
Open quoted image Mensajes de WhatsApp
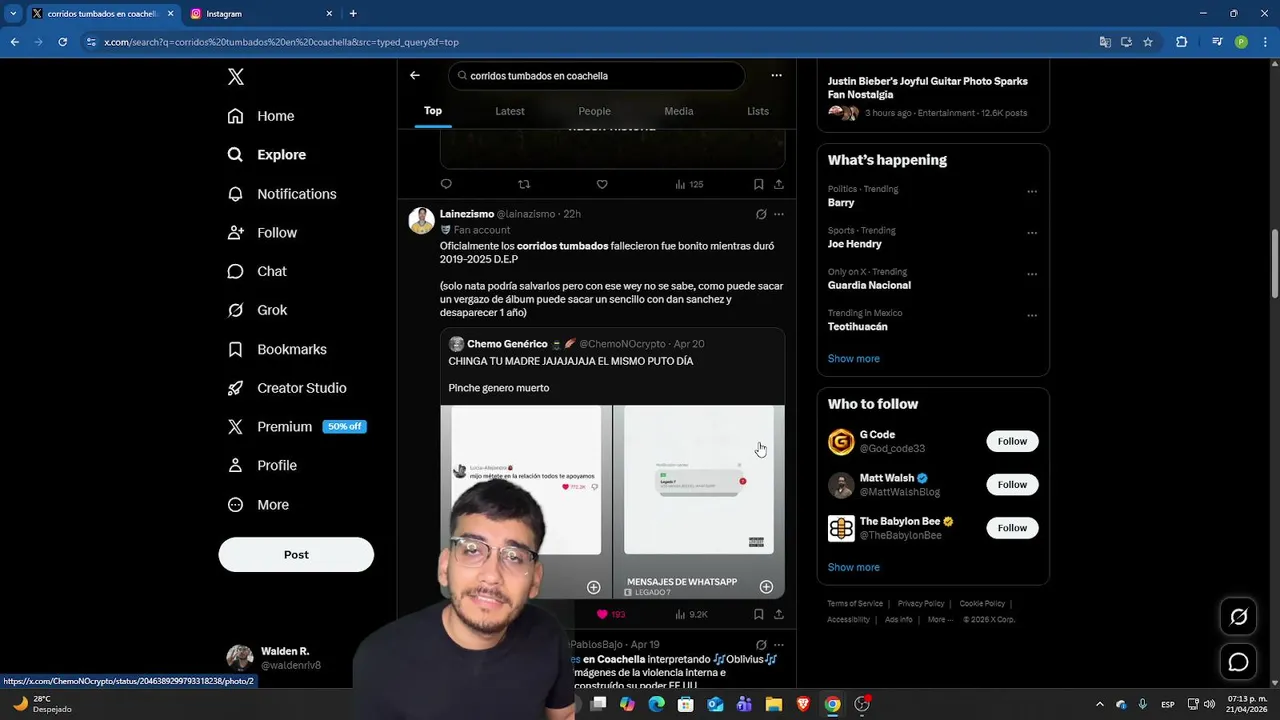tap(699, 501)
